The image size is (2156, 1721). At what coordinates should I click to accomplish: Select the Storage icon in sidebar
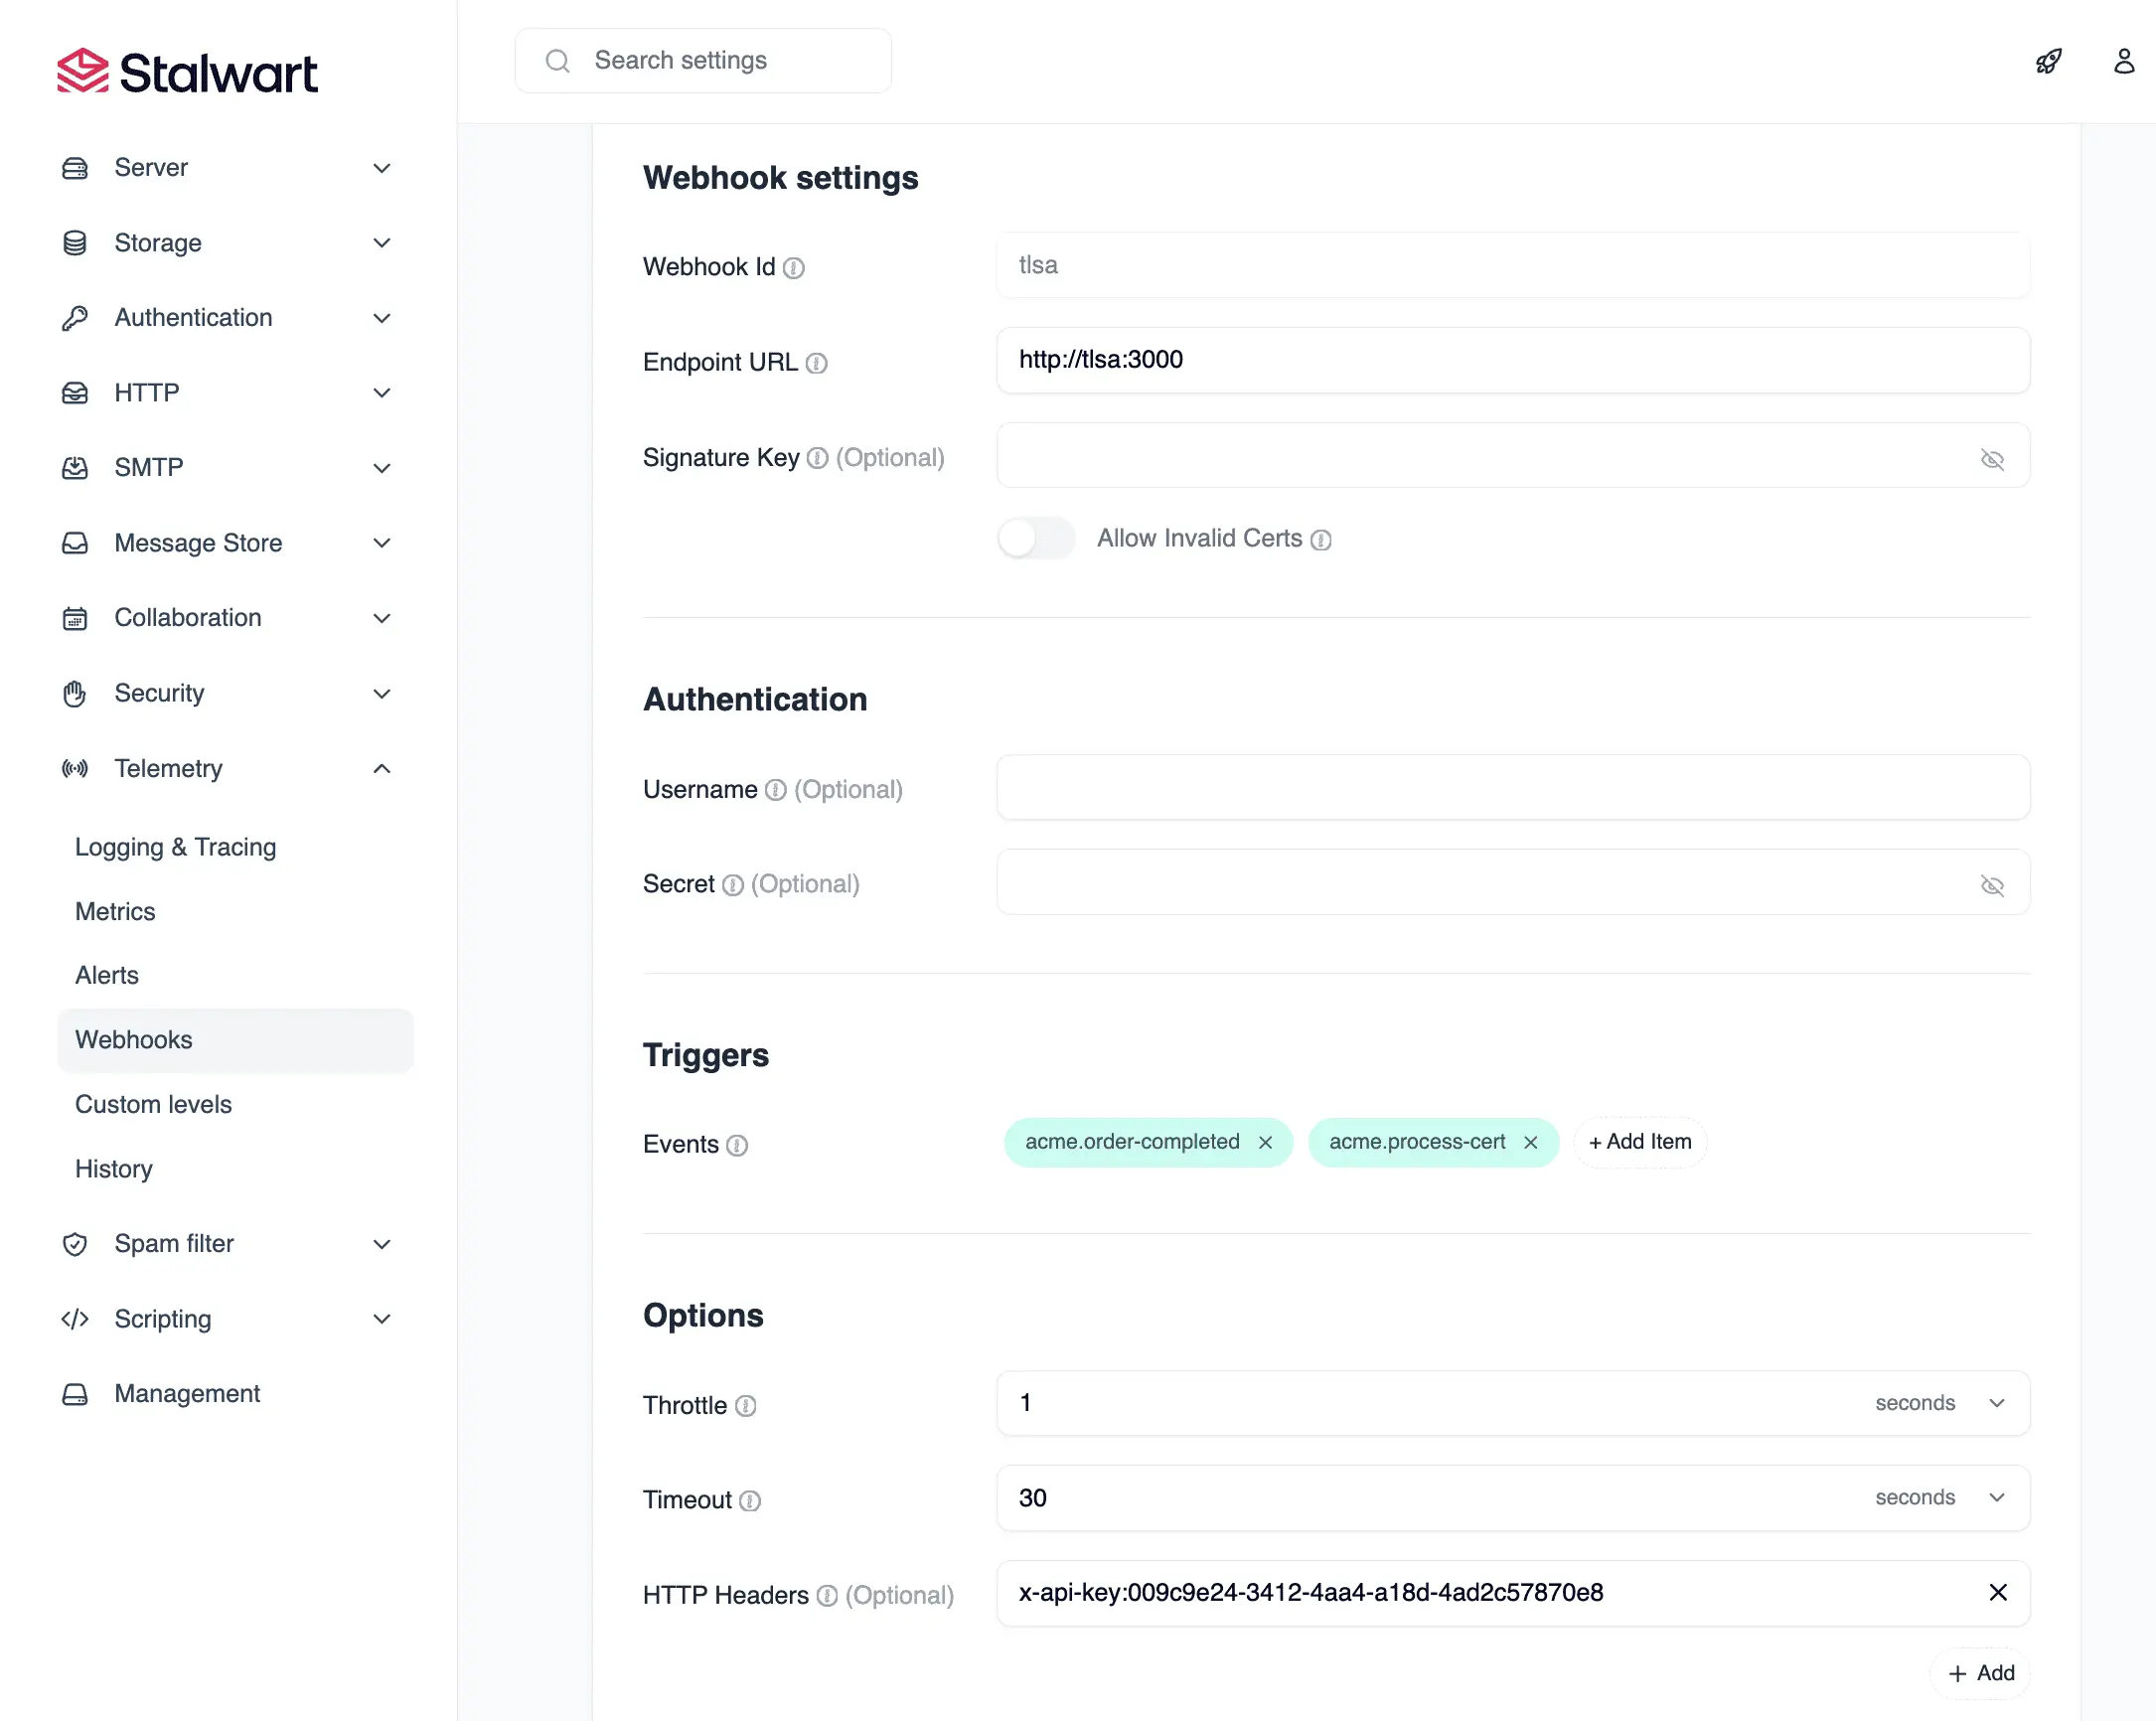[75, 243]
